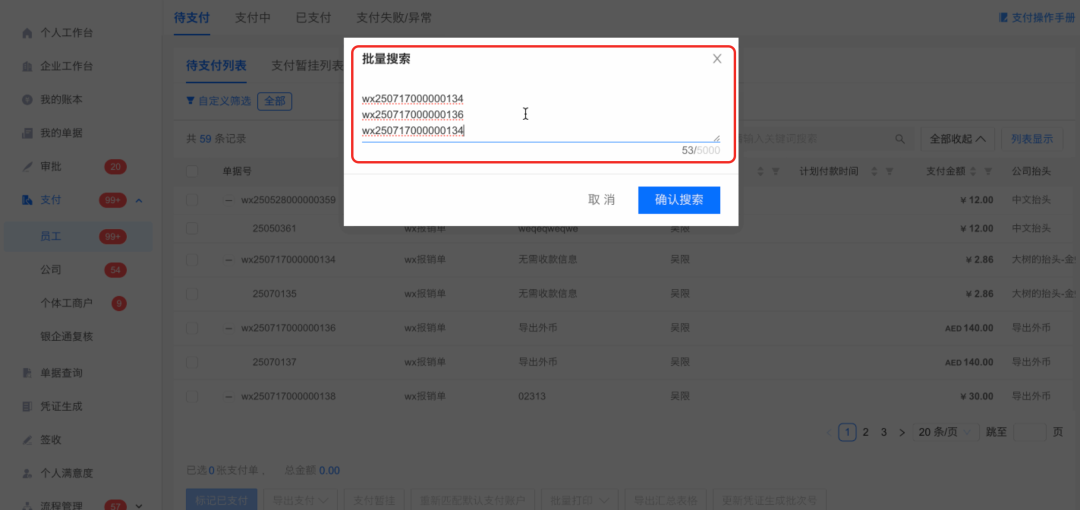Confirm with the 确认搜索 button

(679, 200)
